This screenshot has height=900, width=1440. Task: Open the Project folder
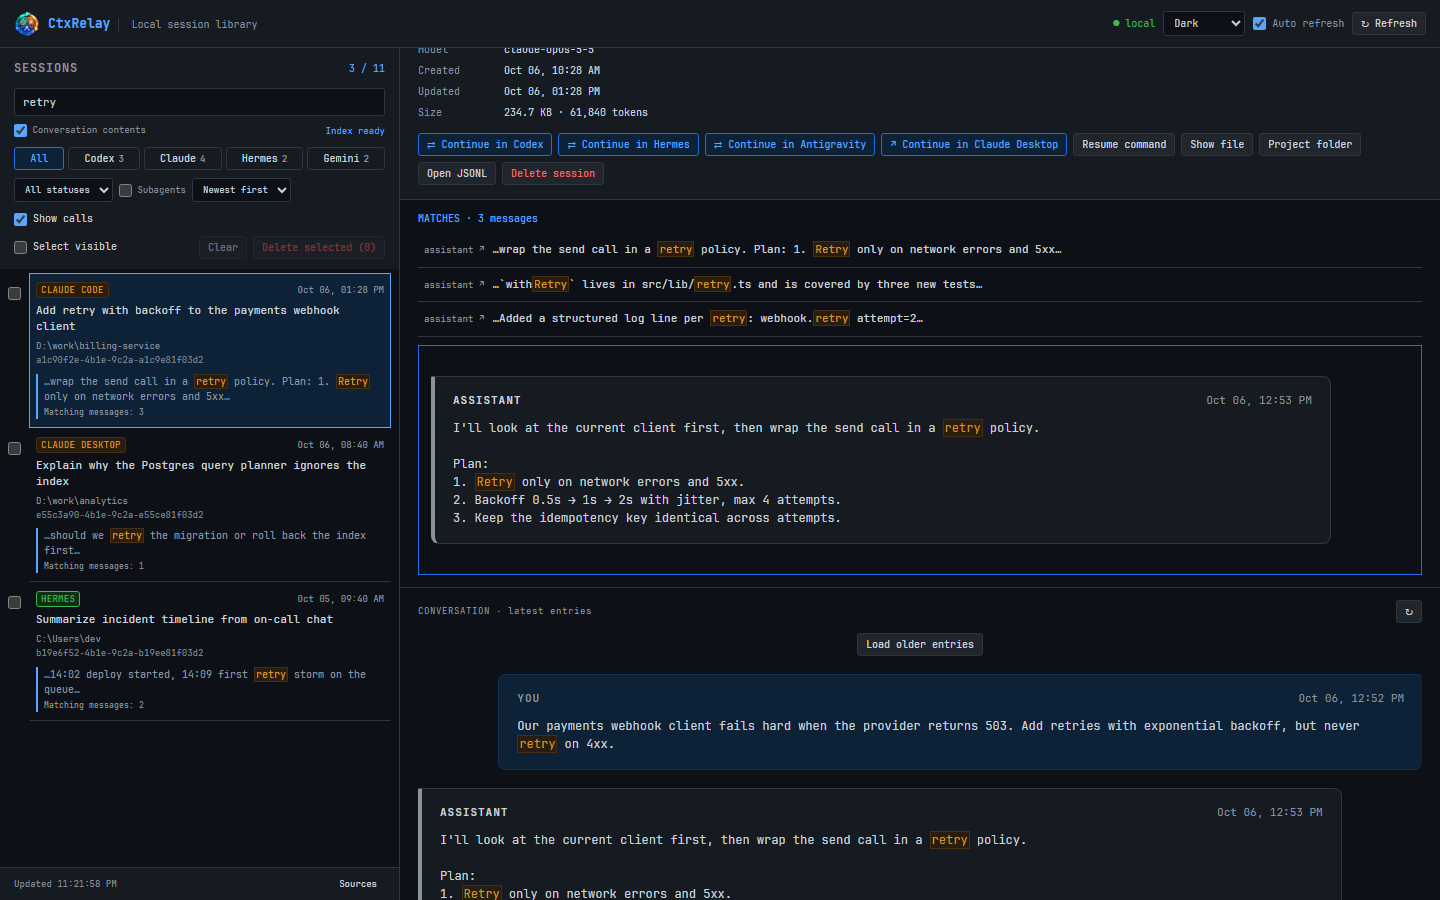click(x=1310, y=145)
